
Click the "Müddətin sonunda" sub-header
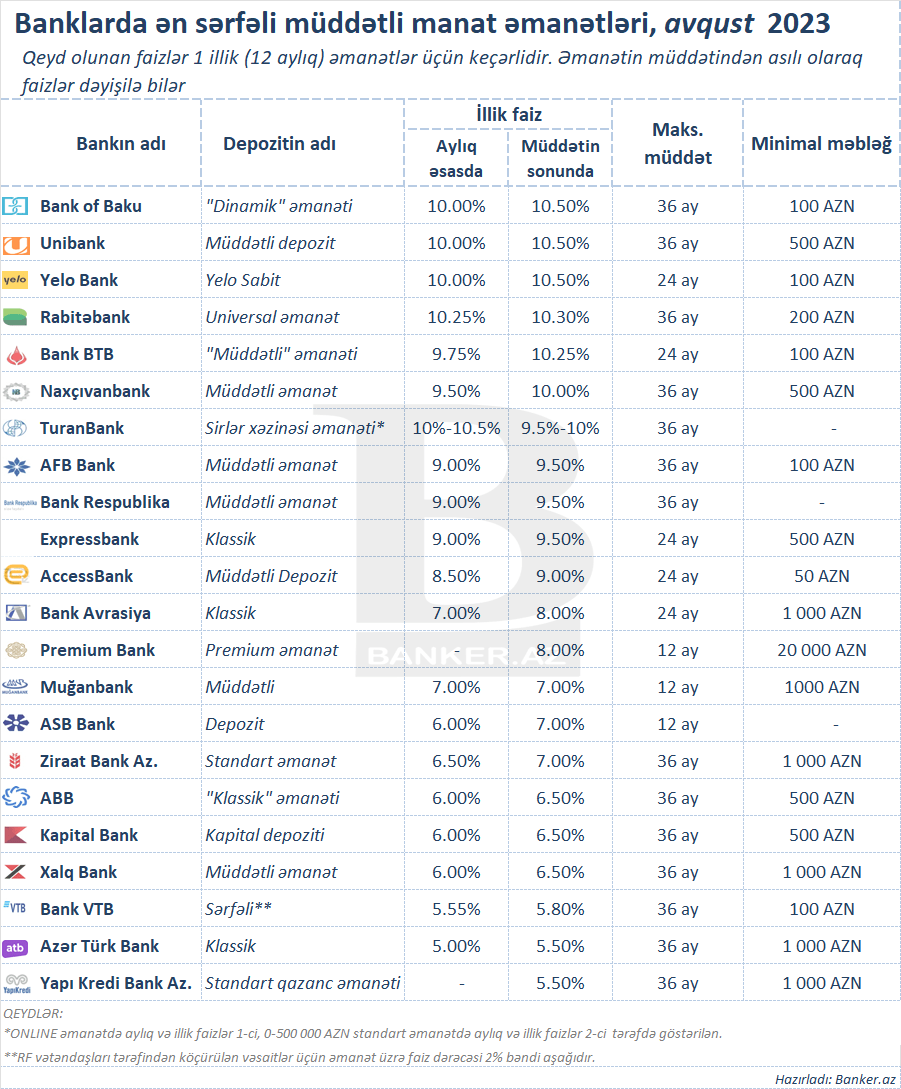click(x=560, y=158)
